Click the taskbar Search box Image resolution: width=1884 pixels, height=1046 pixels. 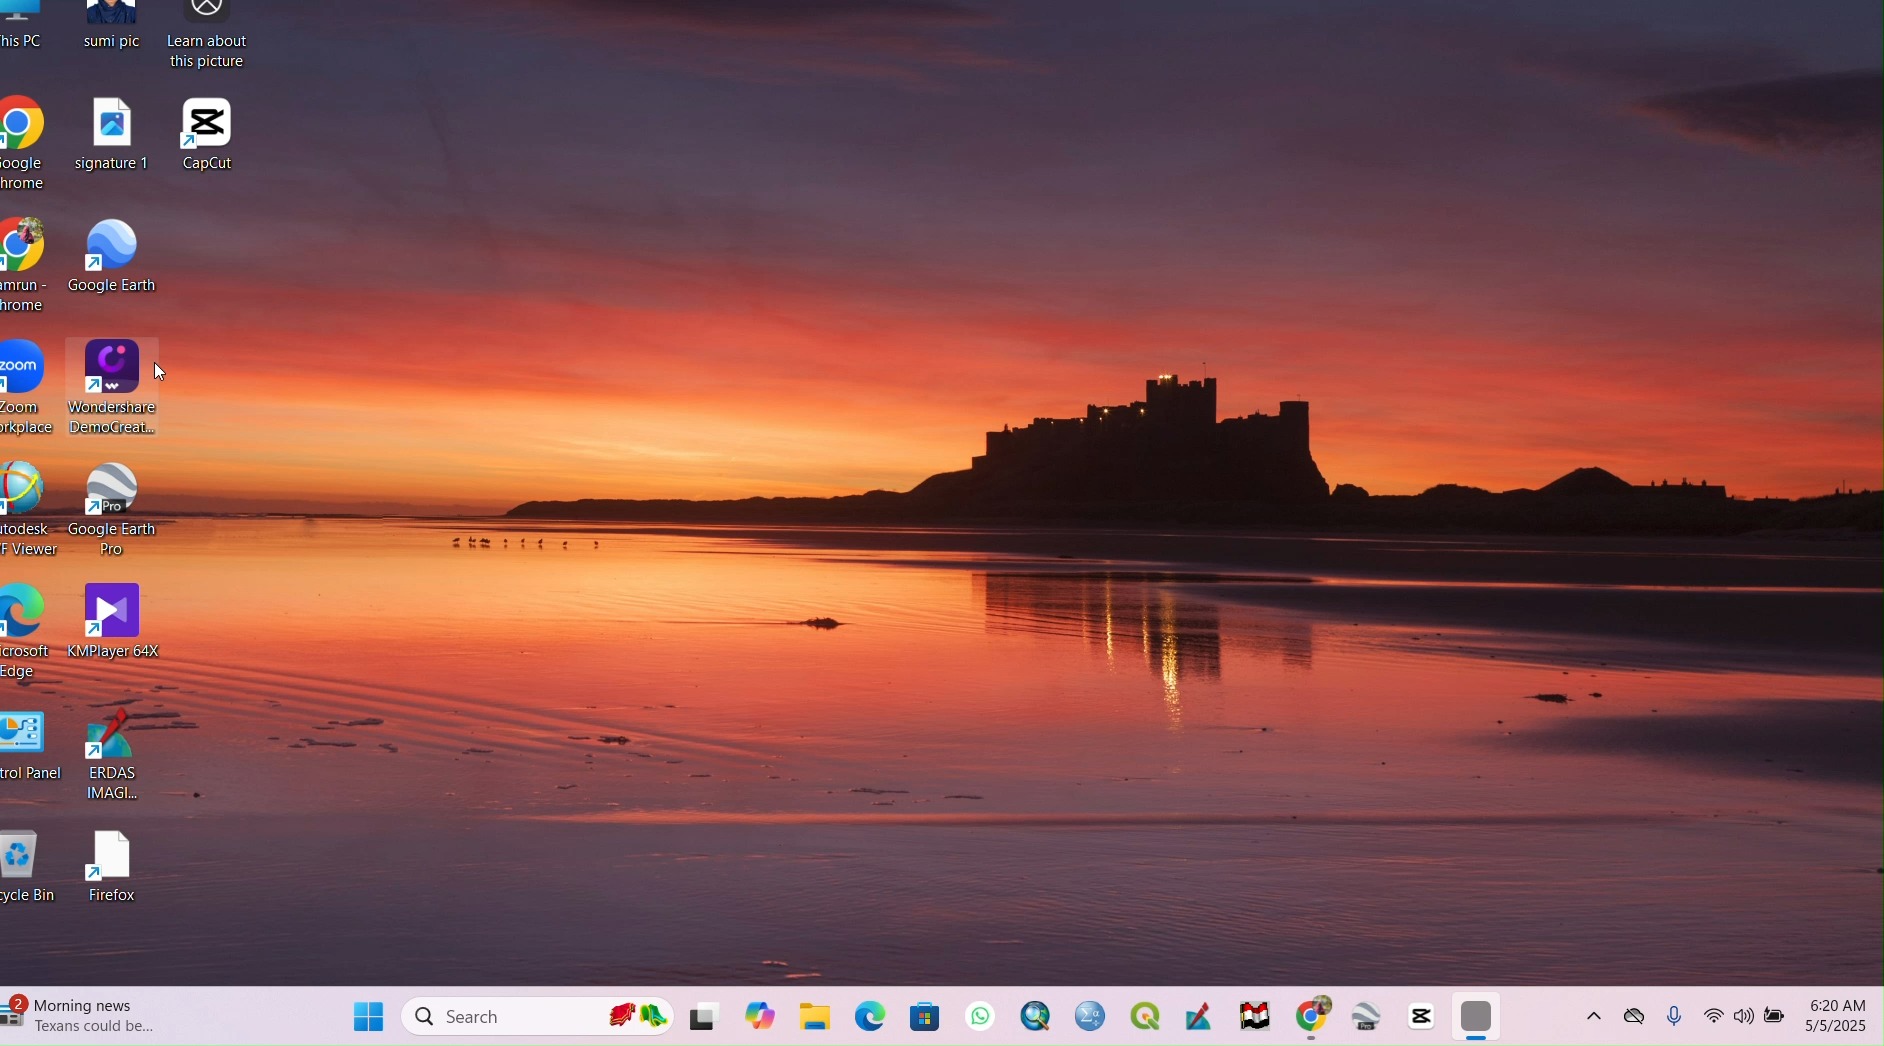[x=538, y=1017]
